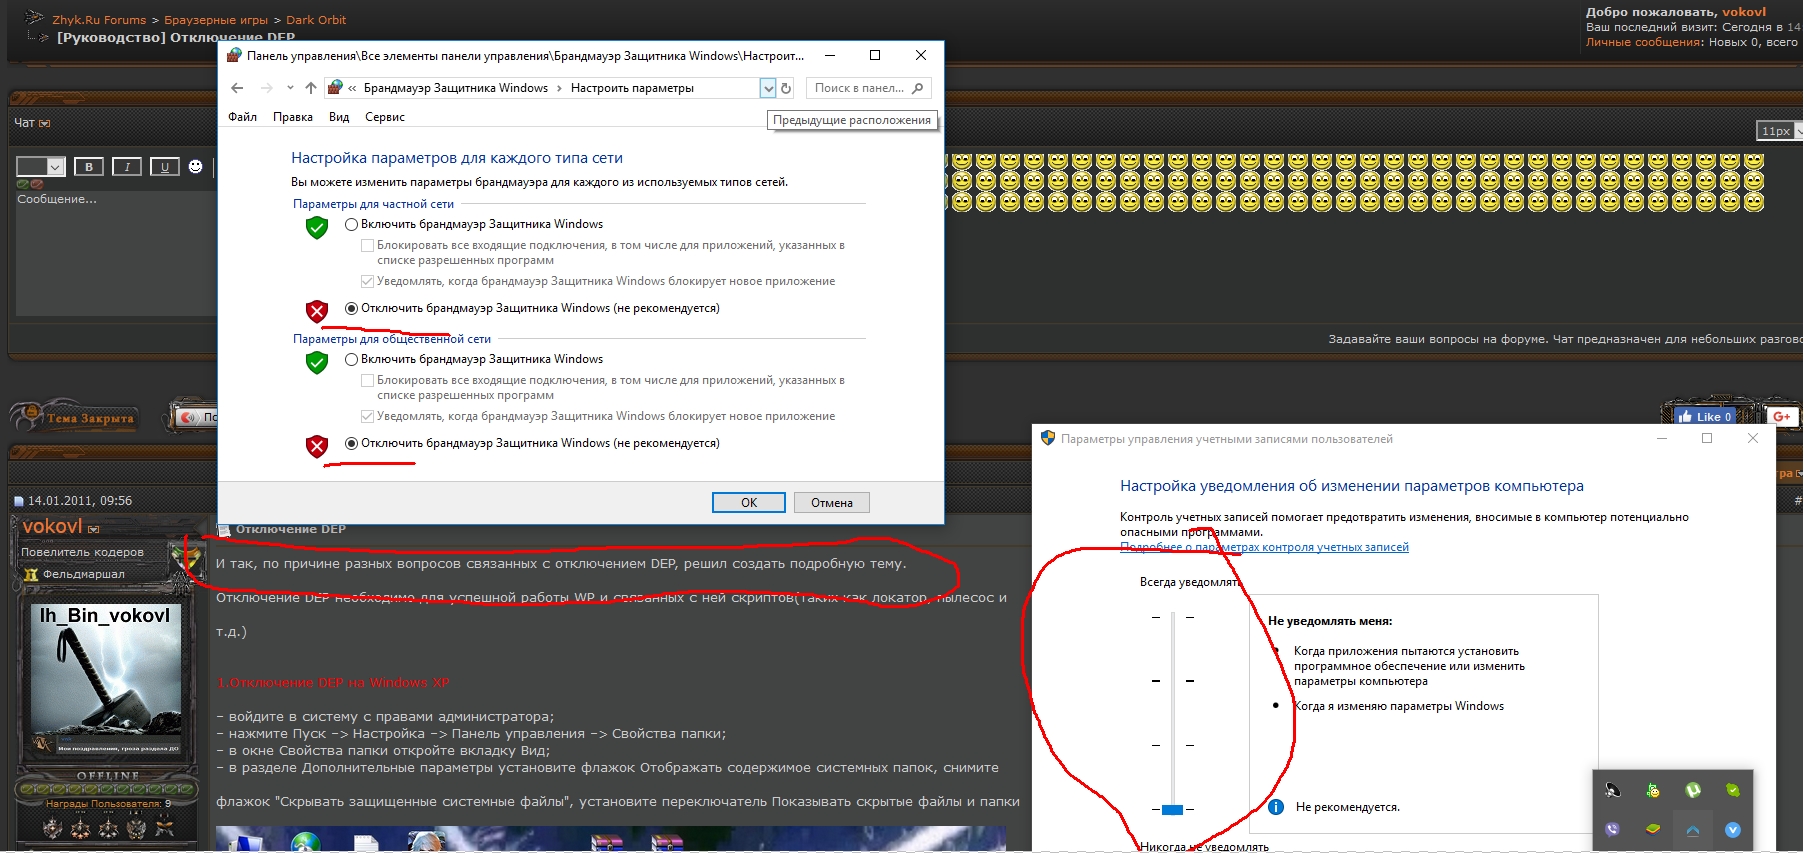Select 'Отключить брандмауэр' for public network
Viewport: 1804px width, 853px height.
tap(351, 444)
